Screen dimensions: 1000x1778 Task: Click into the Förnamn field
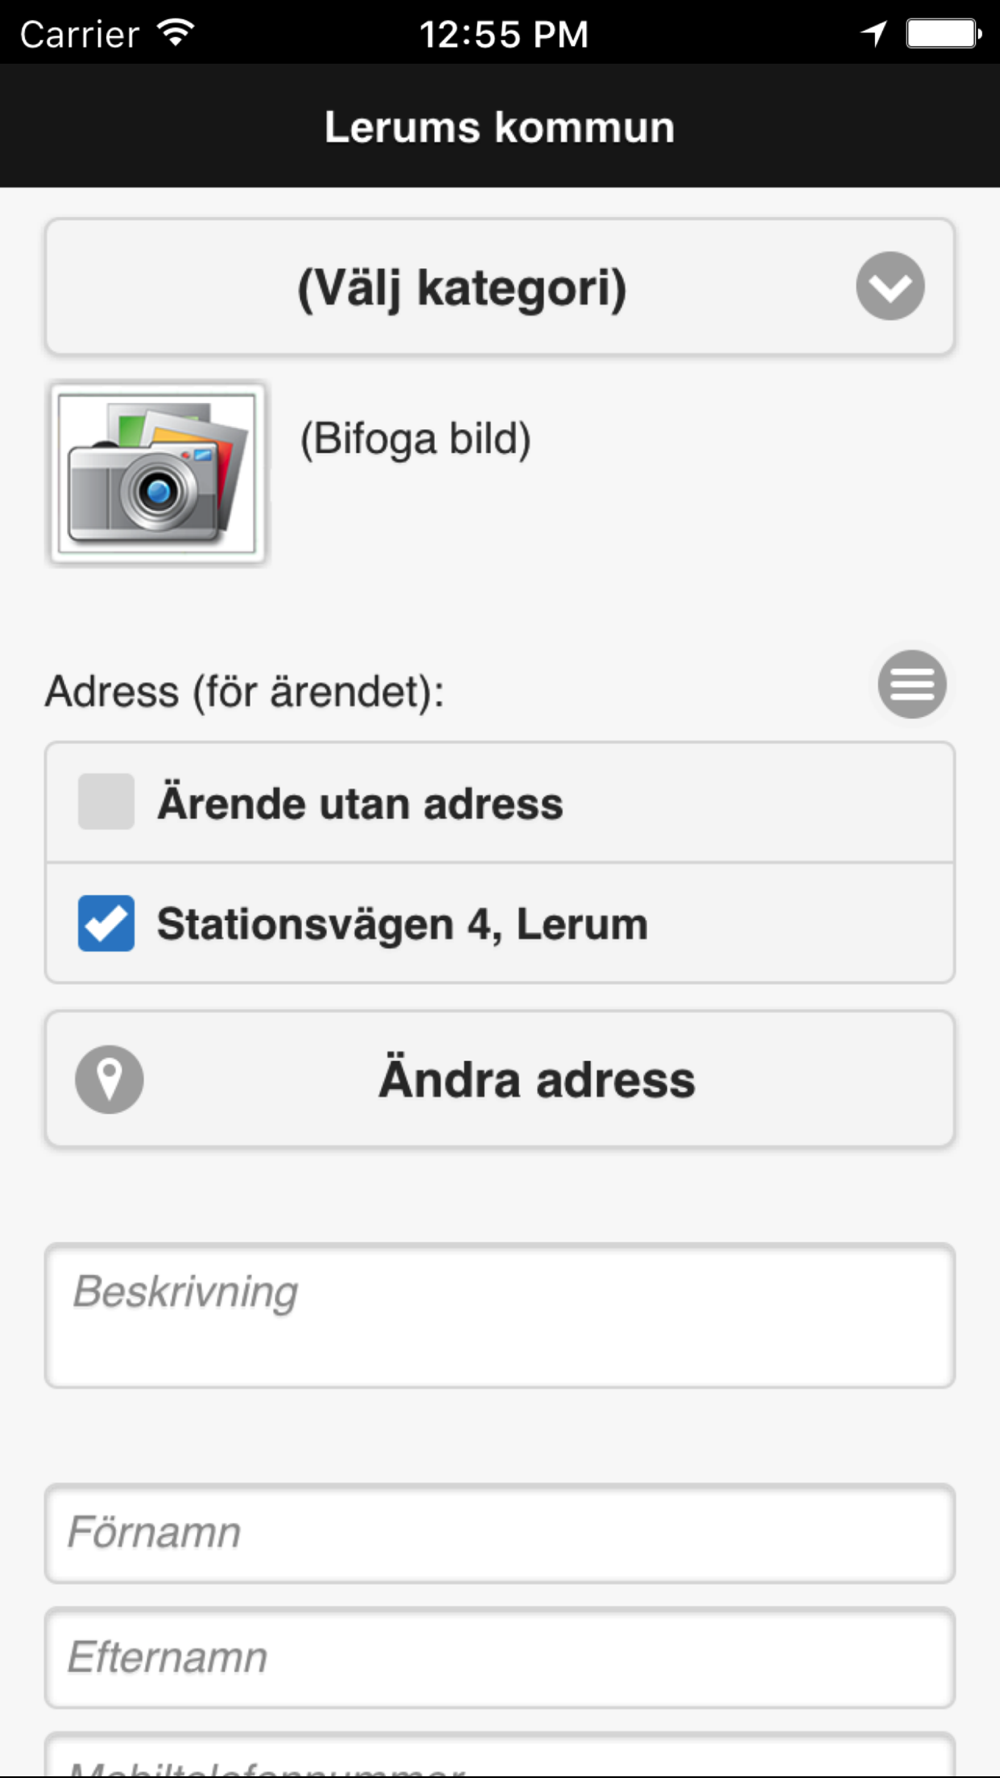coord(500,1533)
